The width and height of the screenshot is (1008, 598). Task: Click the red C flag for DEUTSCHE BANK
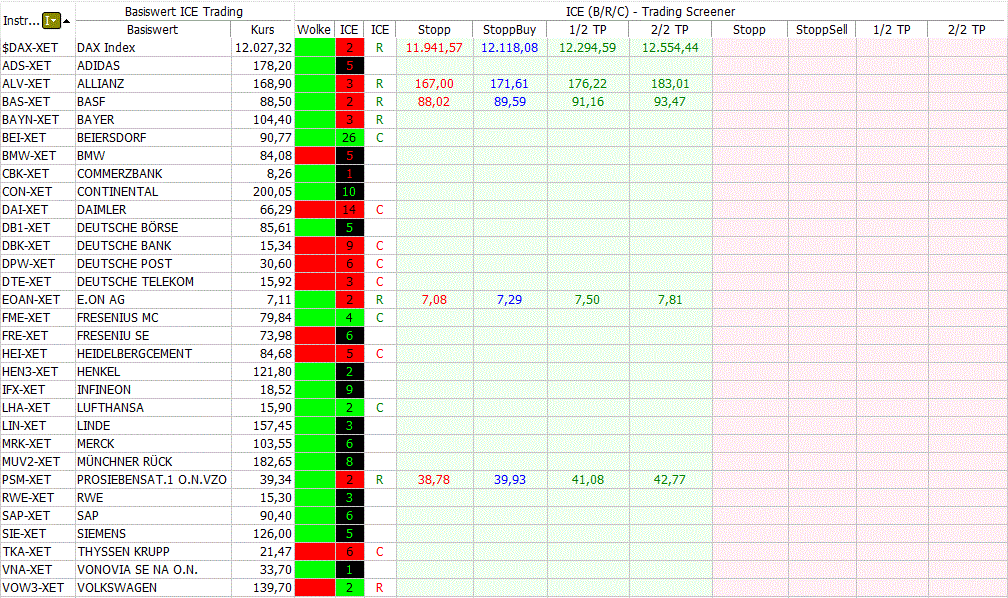[379, 246]
